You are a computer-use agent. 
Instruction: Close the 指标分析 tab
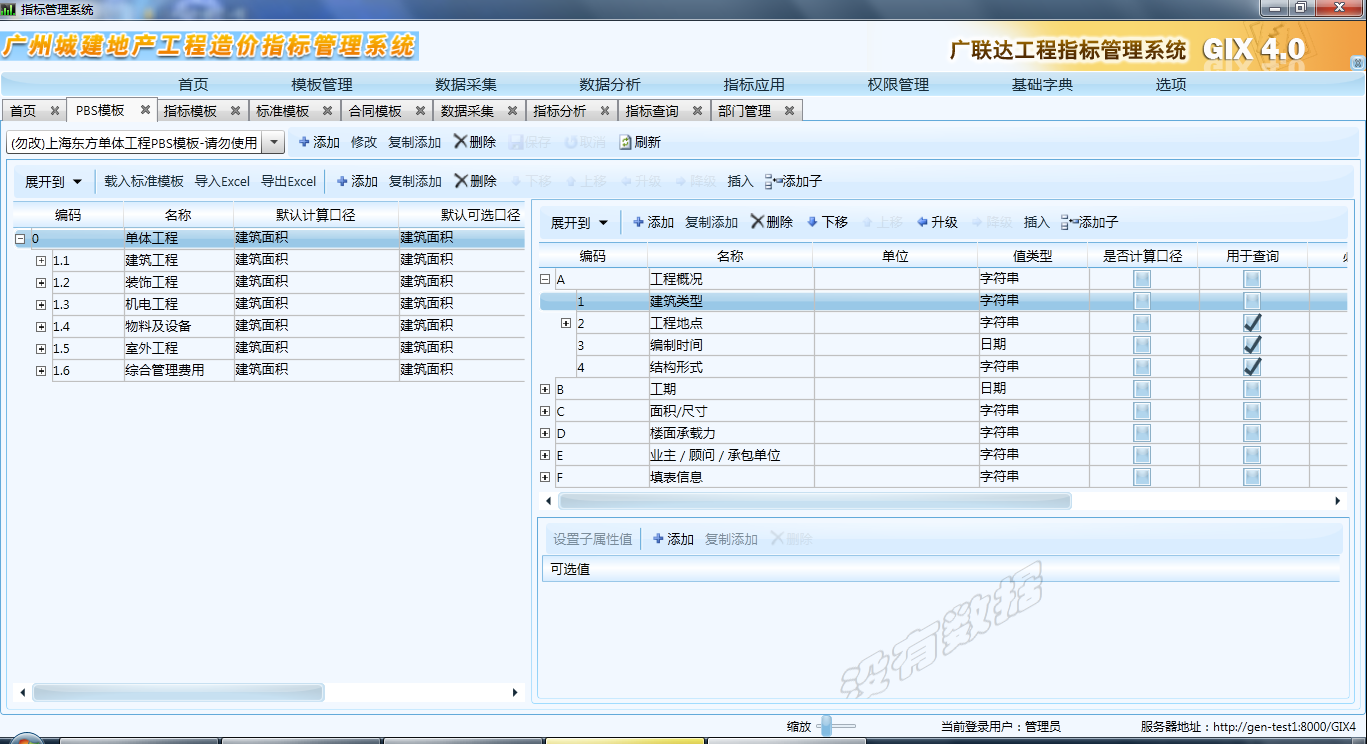(605, 111)
